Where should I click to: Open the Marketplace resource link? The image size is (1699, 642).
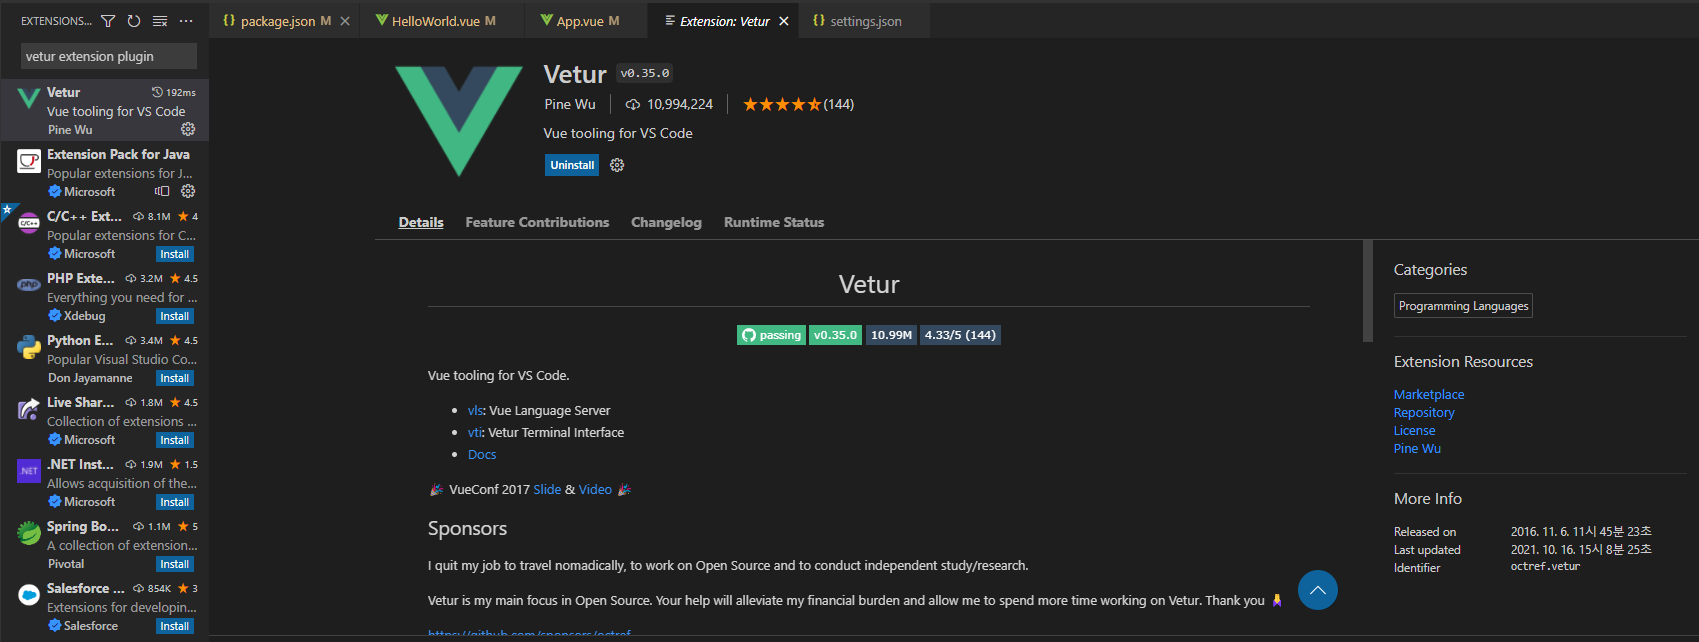pyautogui.click(x=1429, y=394)
